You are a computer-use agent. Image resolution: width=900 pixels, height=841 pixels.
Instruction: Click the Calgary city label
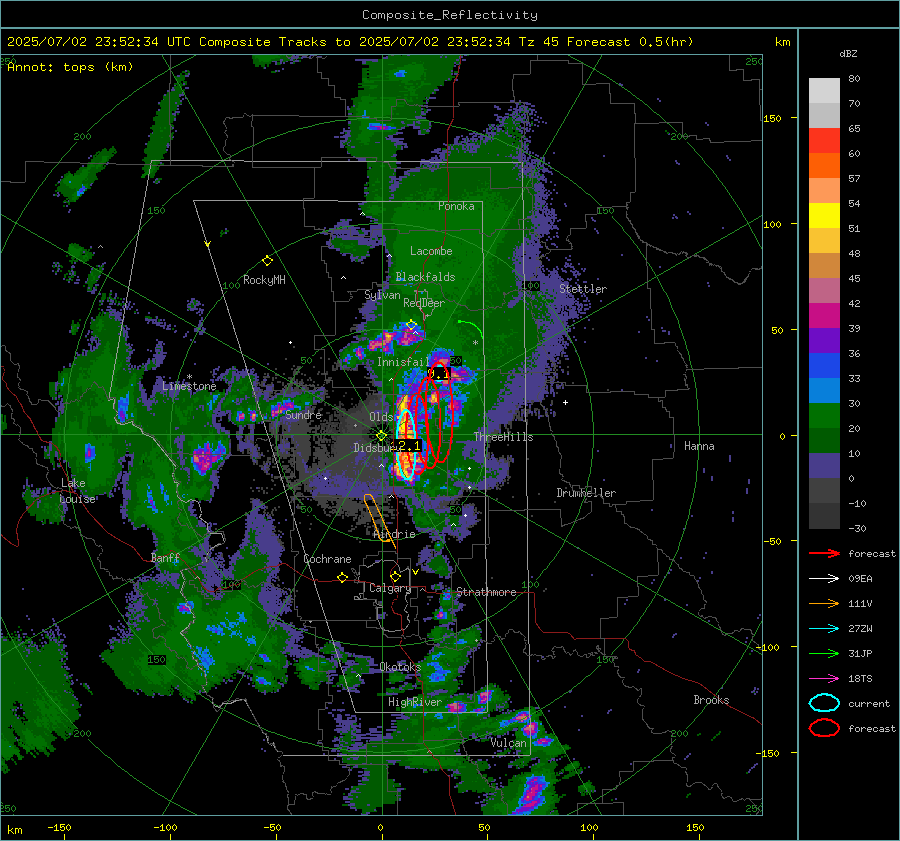tap(390, 588)
